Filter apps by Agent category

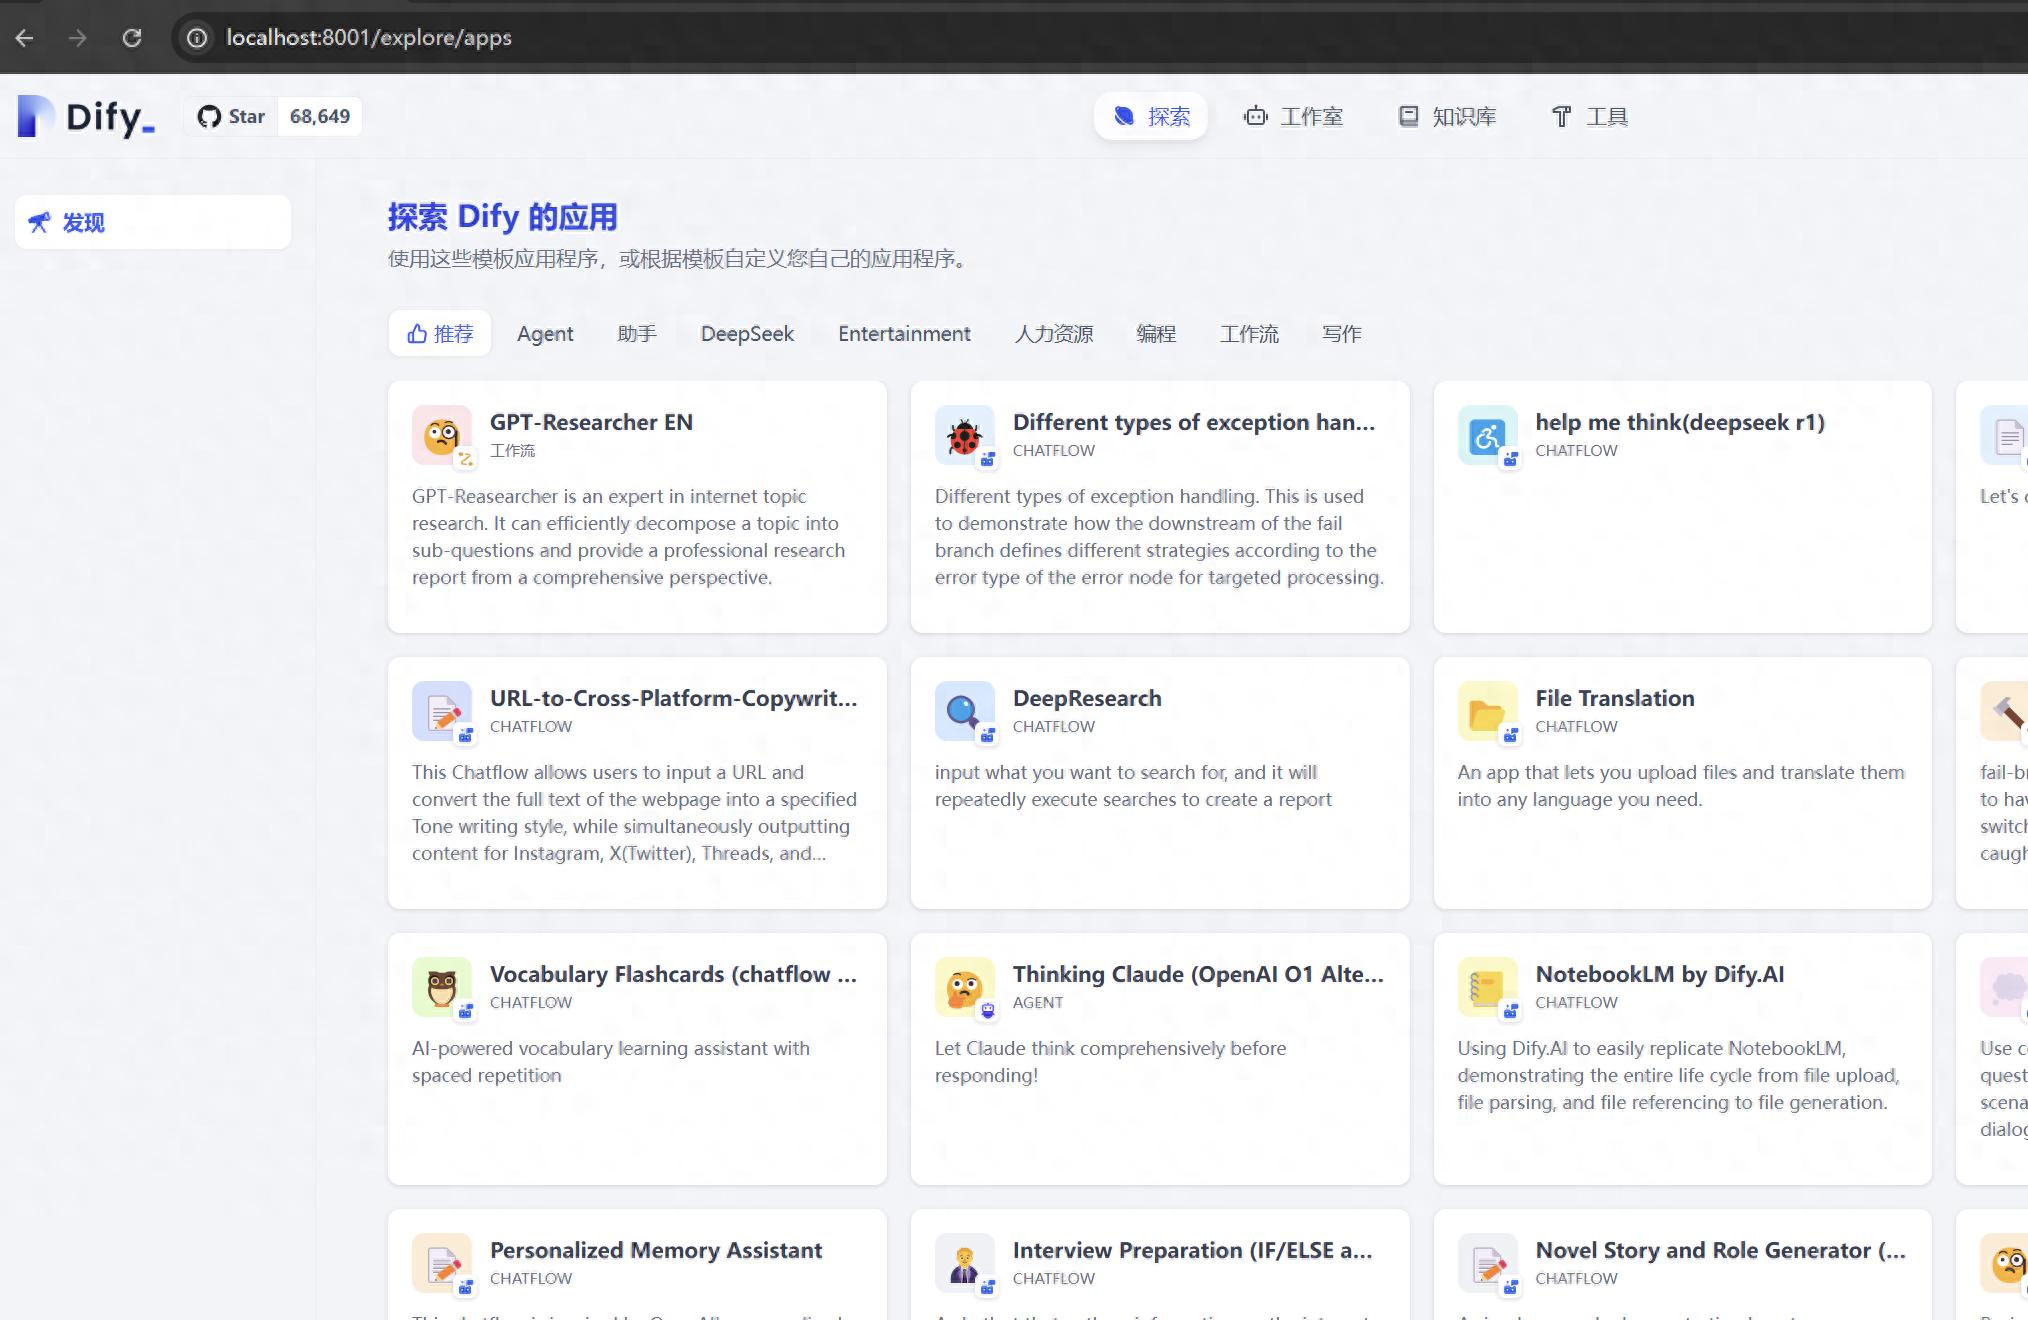coord(545,334)
